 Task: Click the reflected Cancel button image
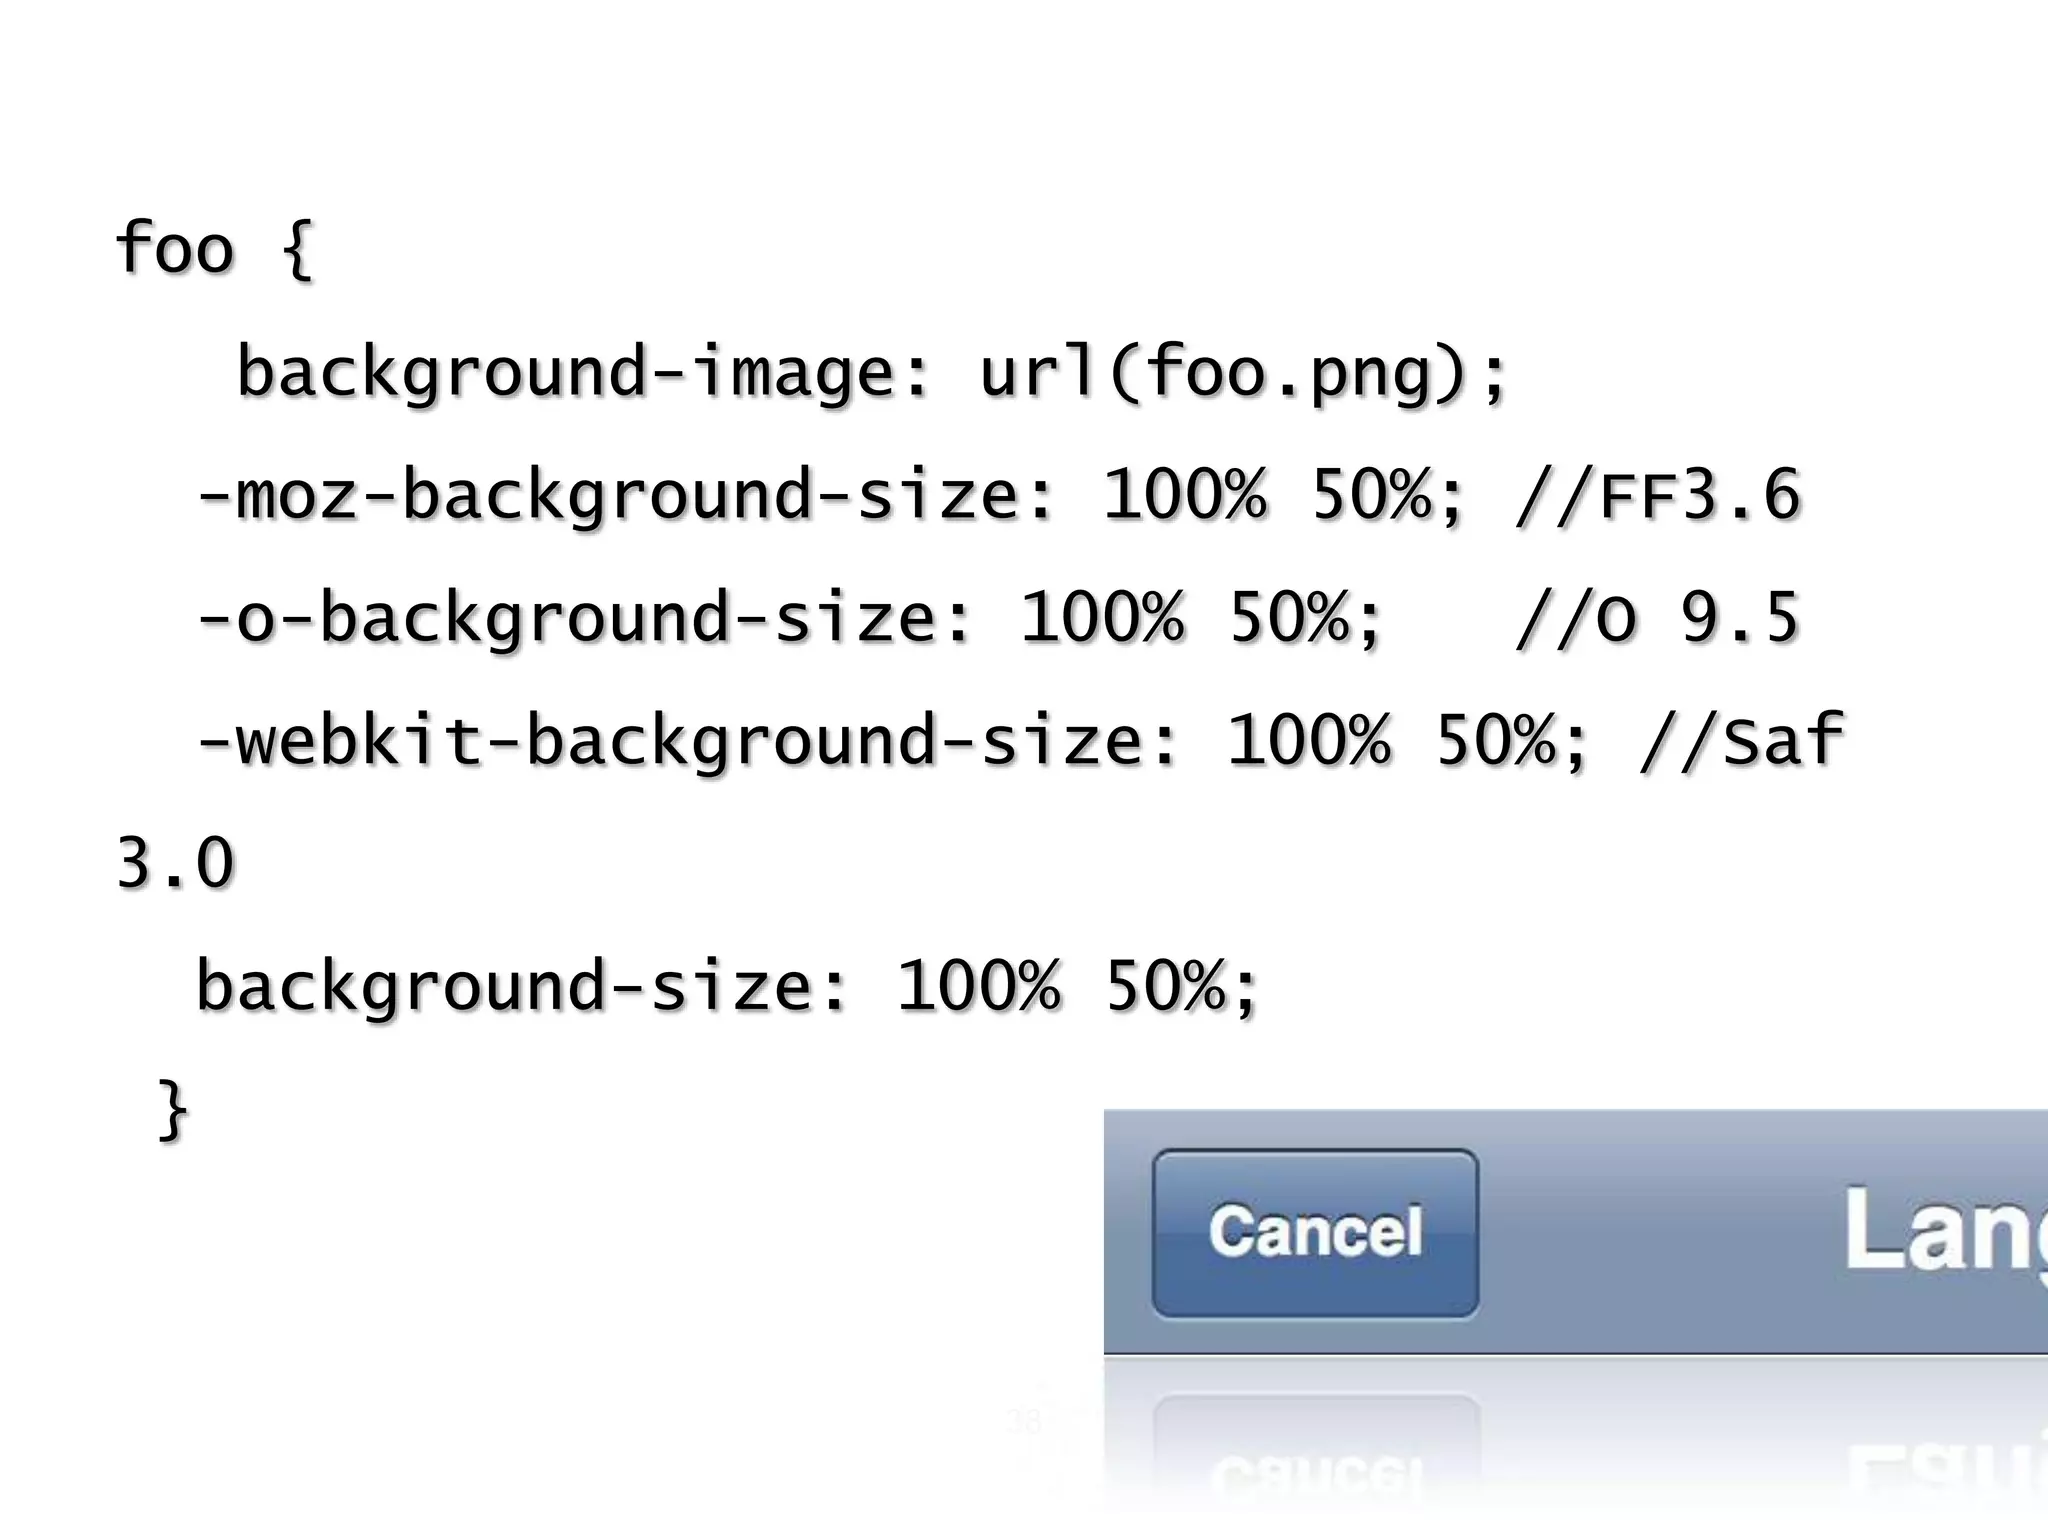1315,1450
